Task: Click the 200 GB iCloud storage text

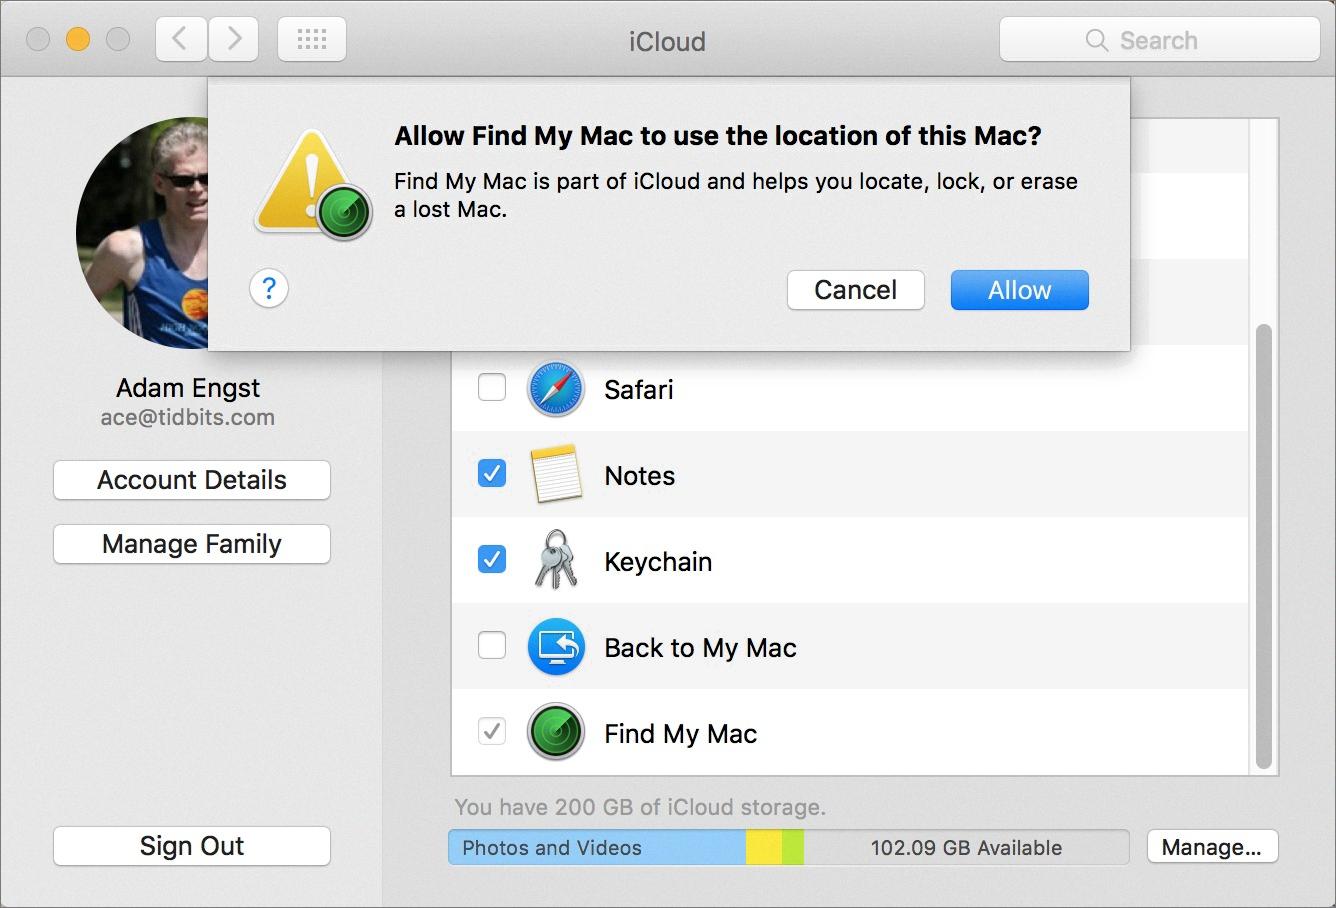Action: 640,807
